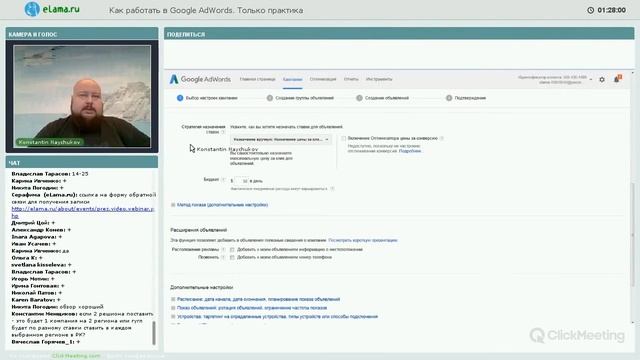Click help icon next to 'Бюджет'
Viewport: 640px width, 360px height.
coord(223,180)
